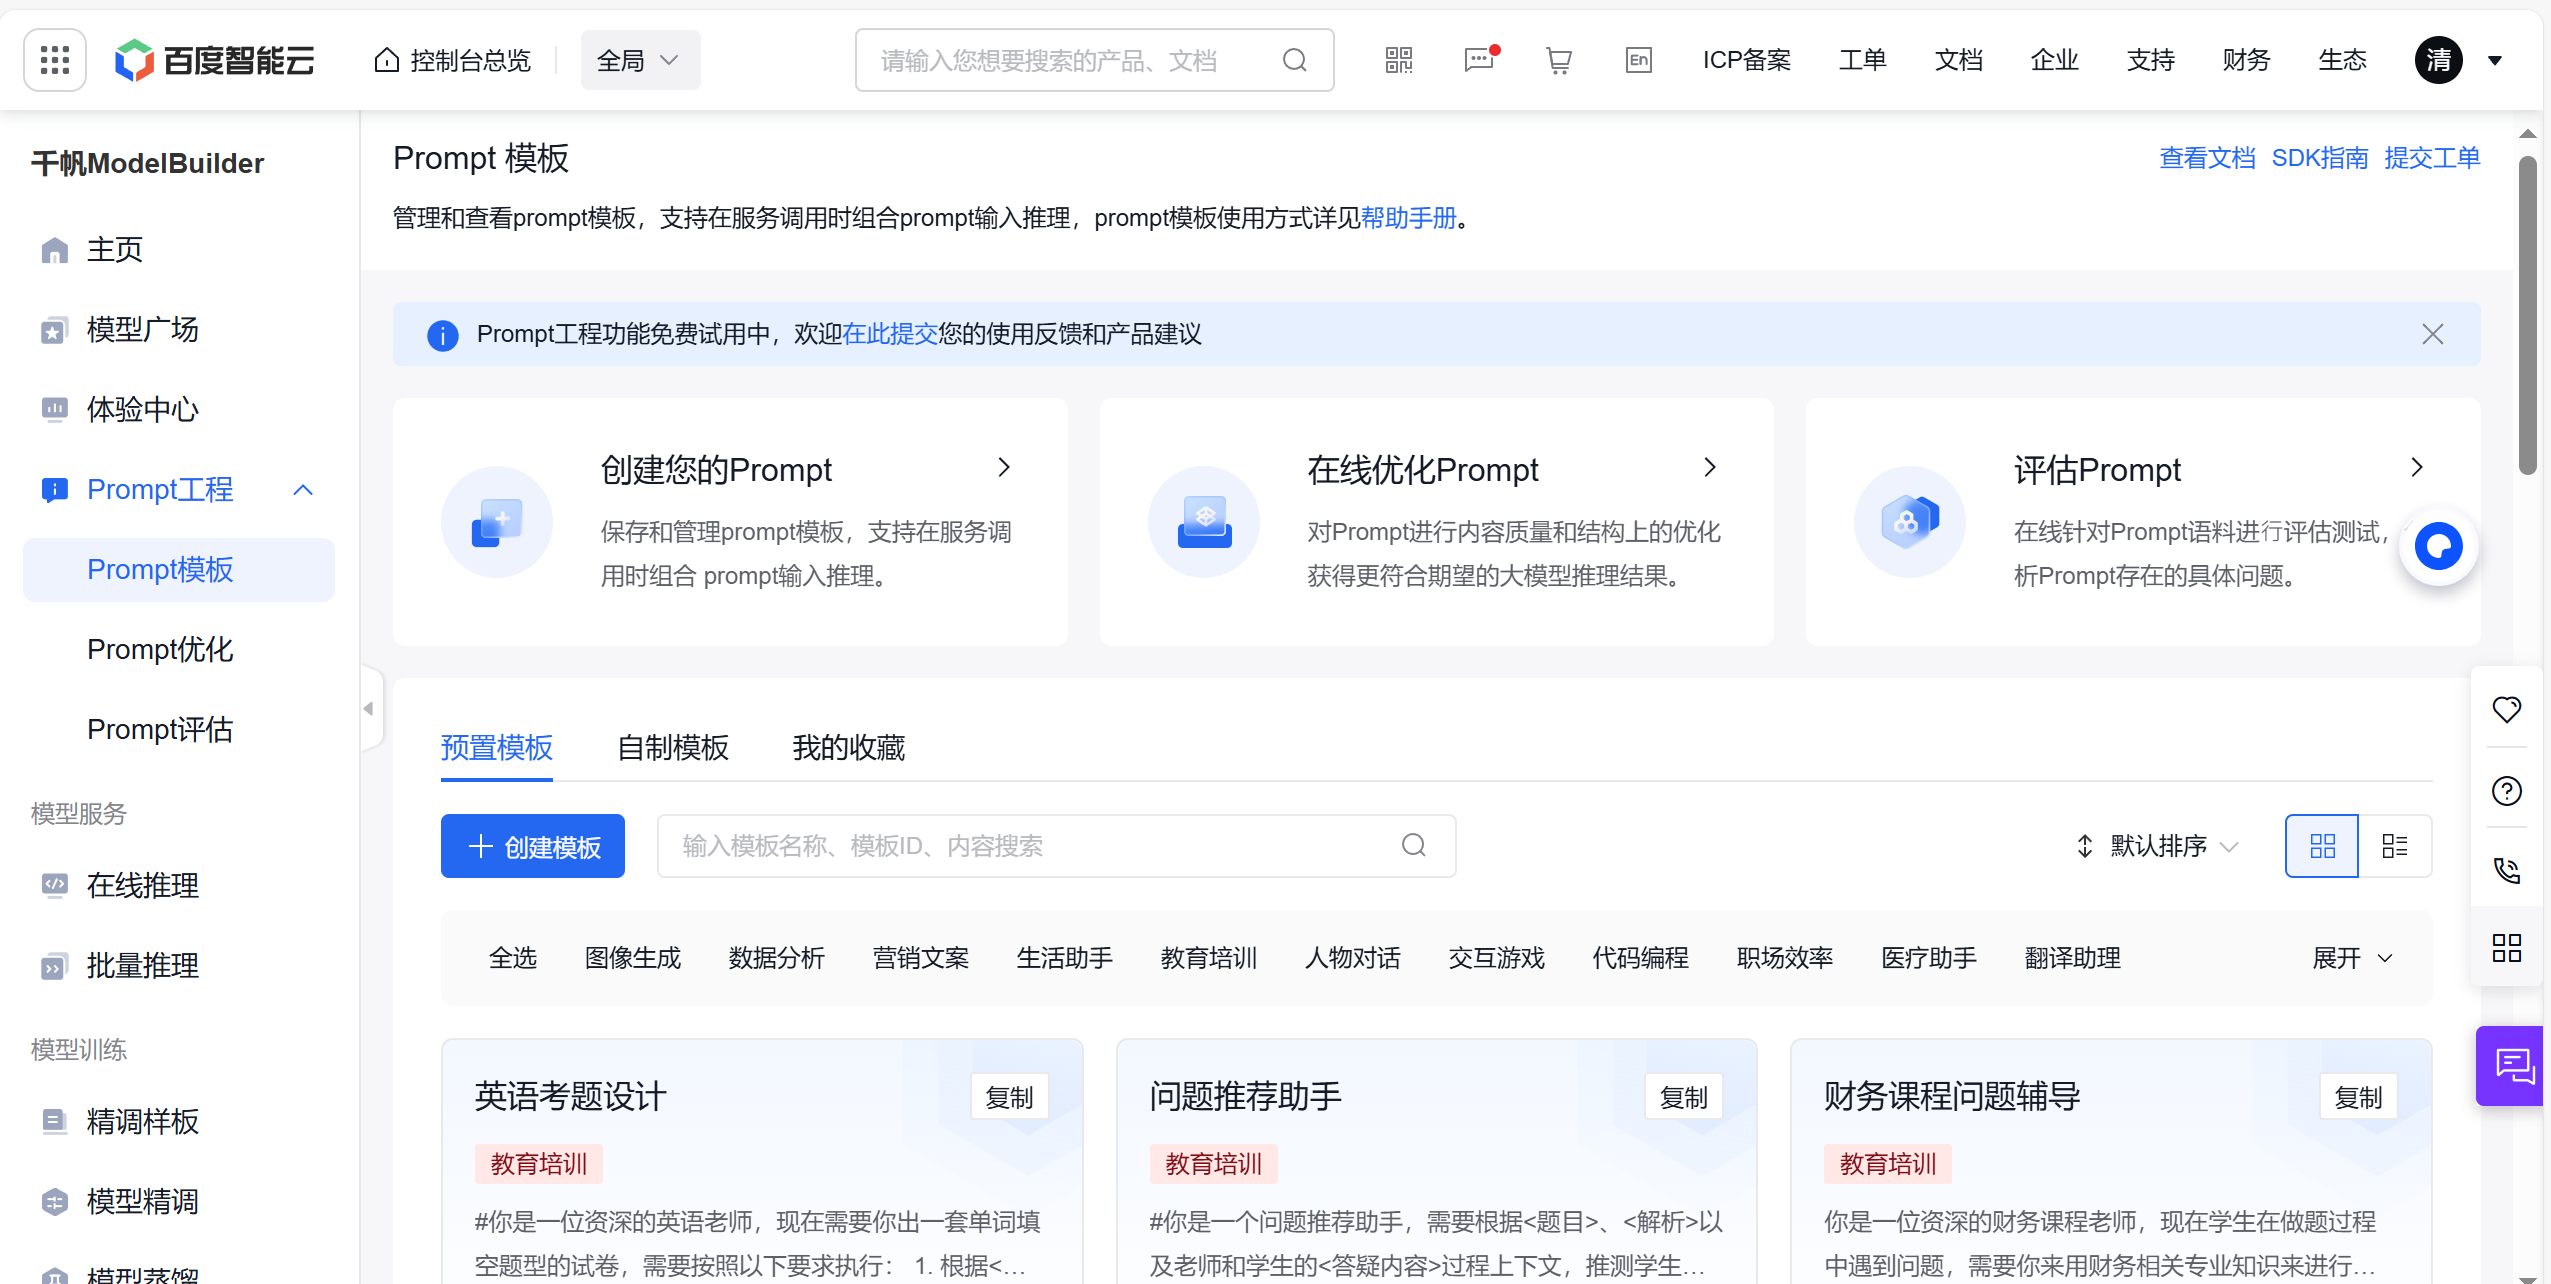
Task: Open the 默认排序 sort dropdown
Action: click(2157, 846)
